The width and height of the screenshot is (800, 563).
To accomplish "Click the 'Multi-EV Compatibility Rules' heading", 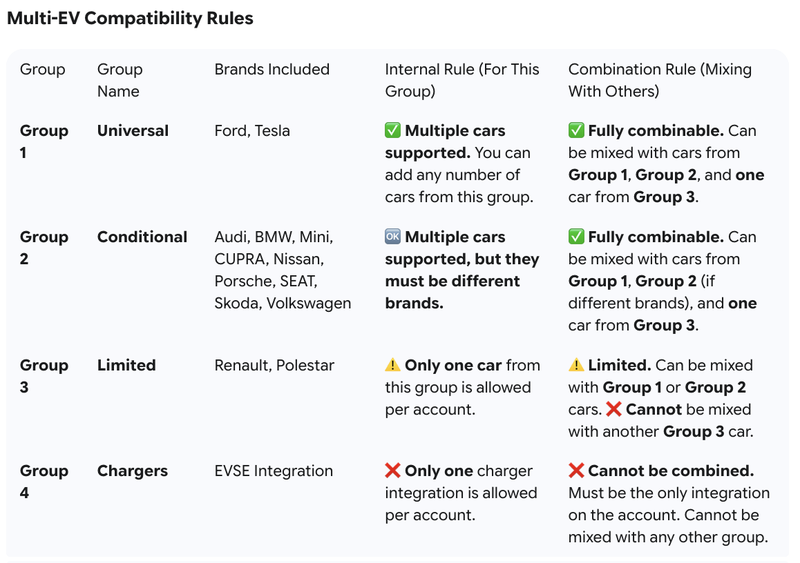I will click(130, 18).
